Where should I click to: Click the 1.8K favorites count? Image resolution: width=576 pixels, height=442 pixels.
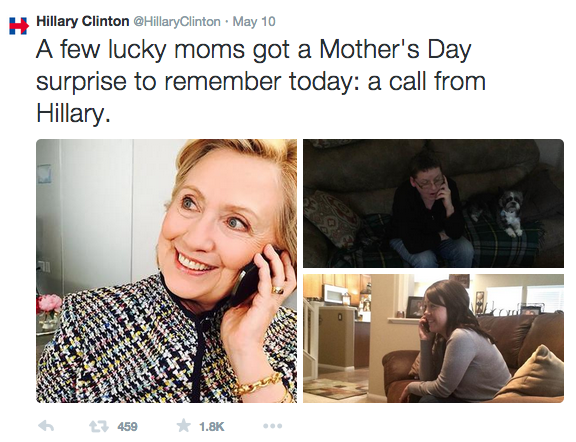212,427
